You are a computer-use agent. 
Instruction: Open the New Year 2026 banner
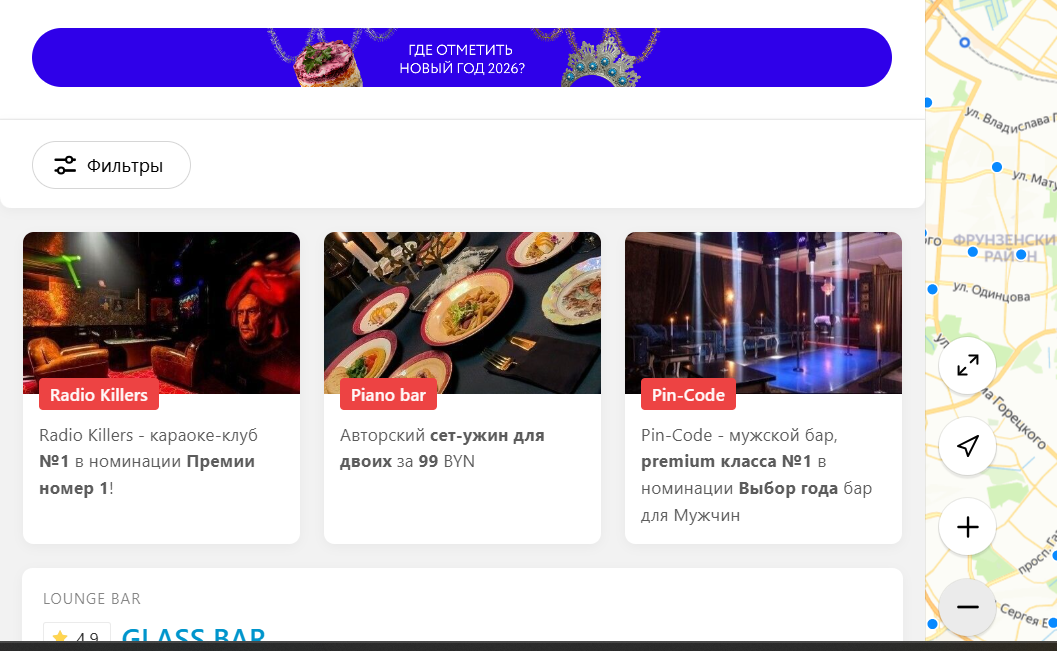coord(462,57)
